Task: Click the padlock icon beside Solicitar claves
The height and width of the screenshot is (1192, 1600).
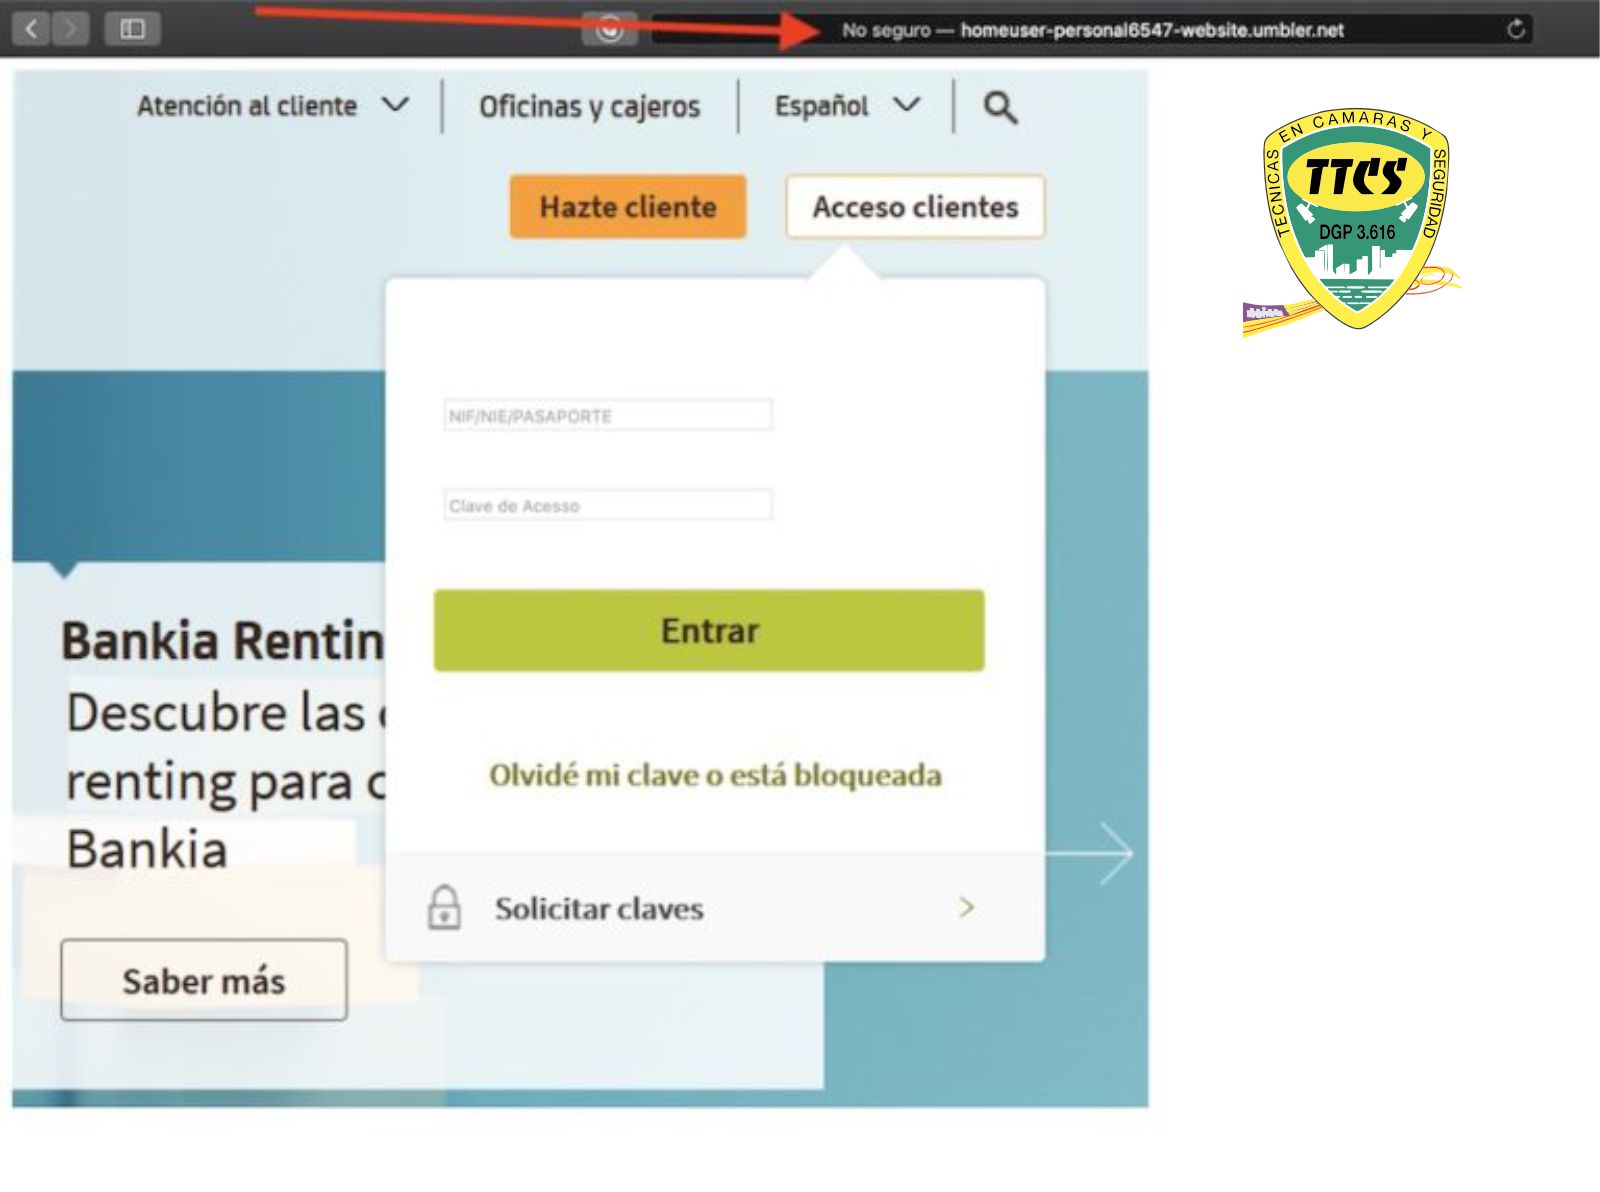Action: click(x=444, y=908)
